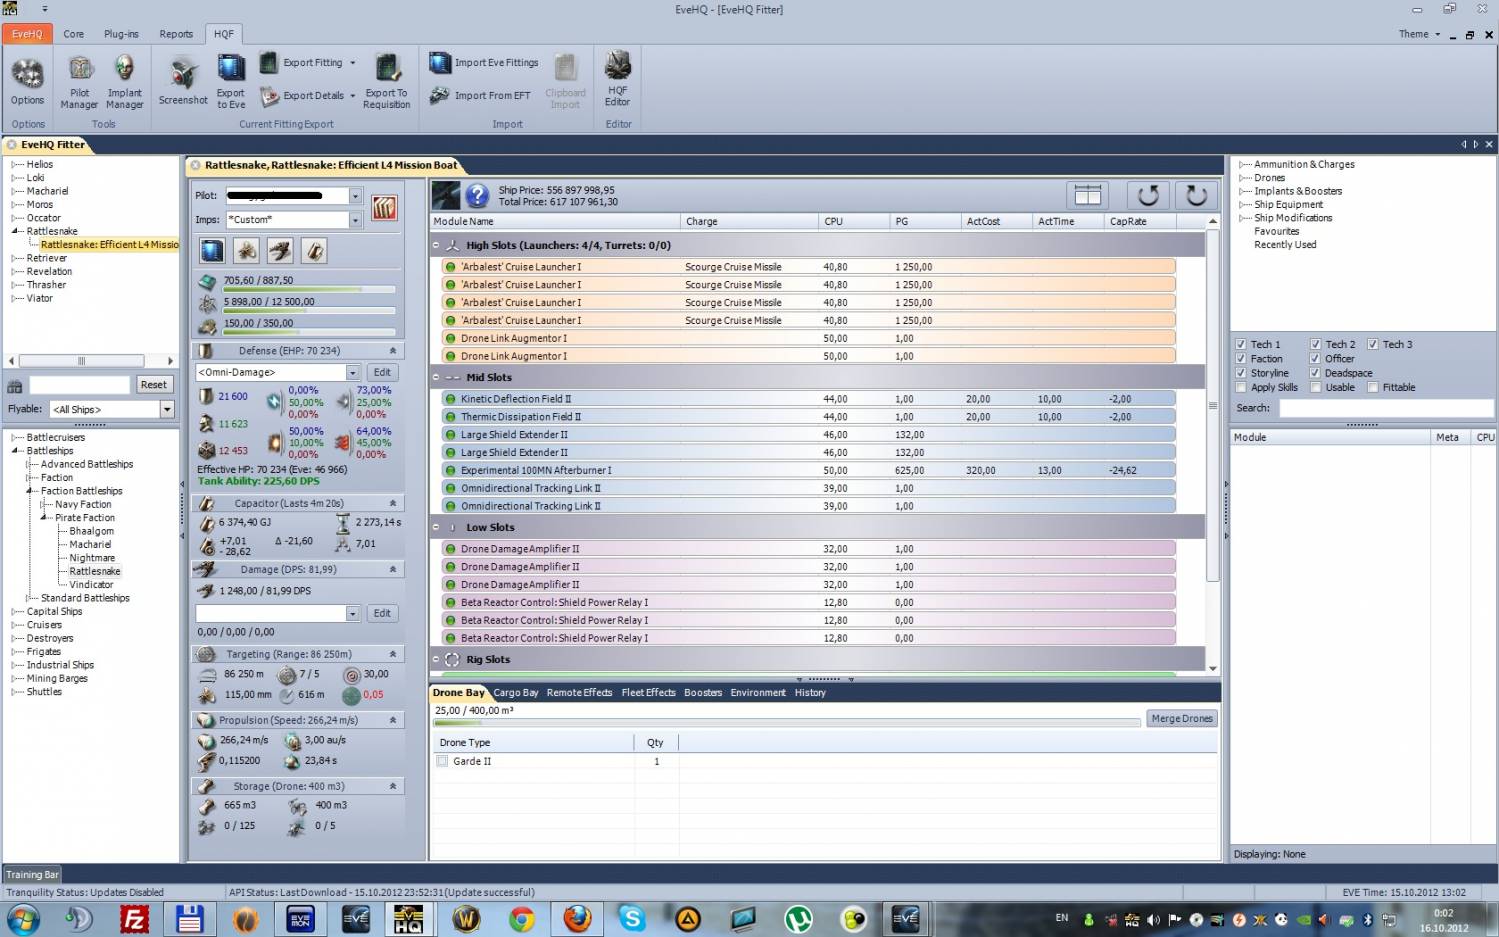Toggle the Officer filter checkbox
This screenshot has height=937, width=1499.
(x=1315, y=358)
